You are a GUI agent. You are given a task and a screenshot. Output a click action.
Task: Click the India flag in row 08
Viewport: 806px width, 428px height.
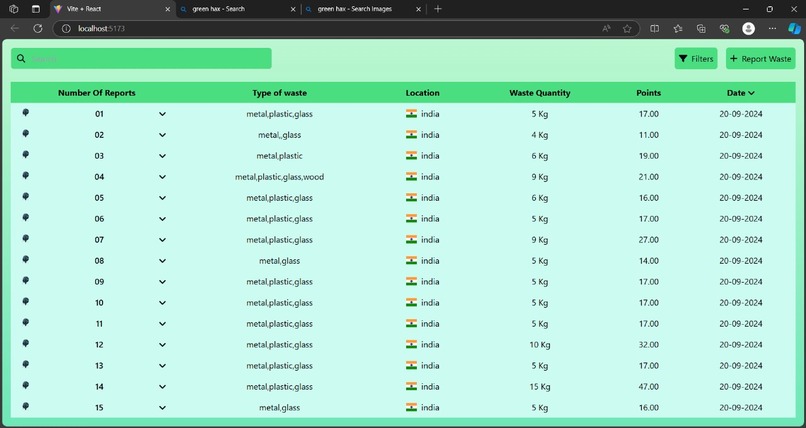click(411, 260)
